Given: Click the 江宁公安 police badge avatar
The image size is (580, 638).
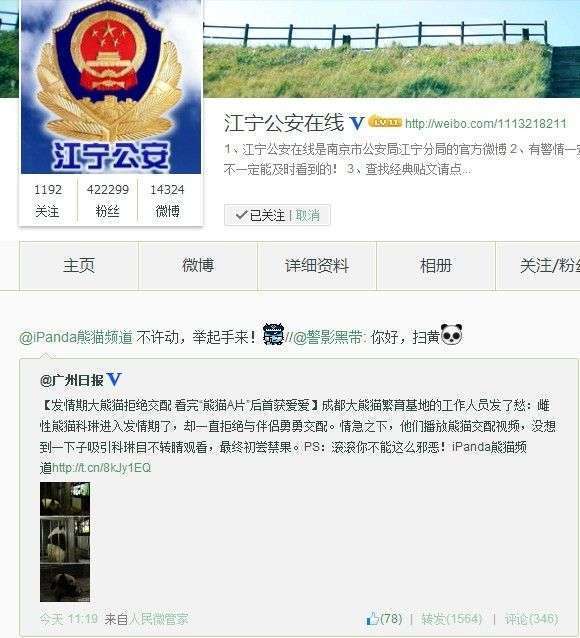Looking at the screenshot, I should [x=111, y=87].
